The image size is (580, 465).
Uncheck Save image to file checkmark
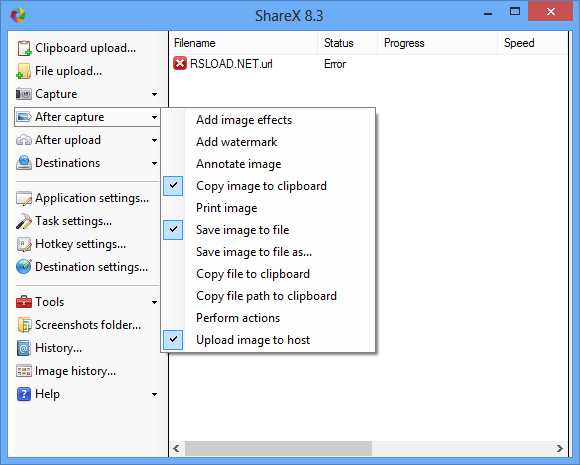coord(173,230)
